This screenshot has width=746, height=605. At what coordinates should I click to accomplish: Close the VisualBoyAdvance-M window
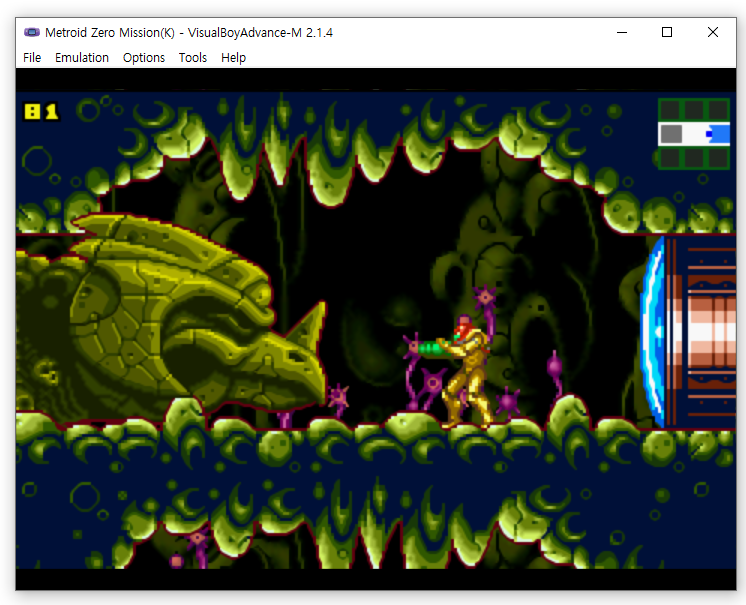coord(713,32)
